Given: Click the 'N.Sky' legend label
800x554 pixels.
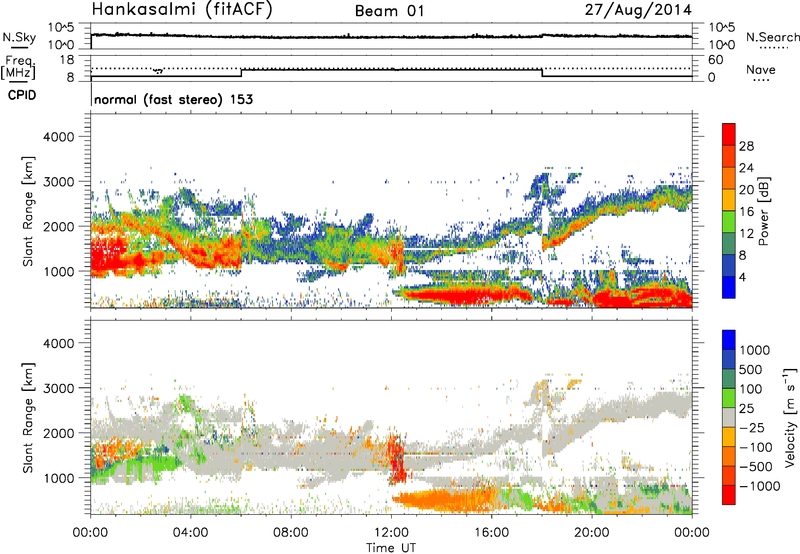Looking at the screenshot, I should click(x=19, y=37).
